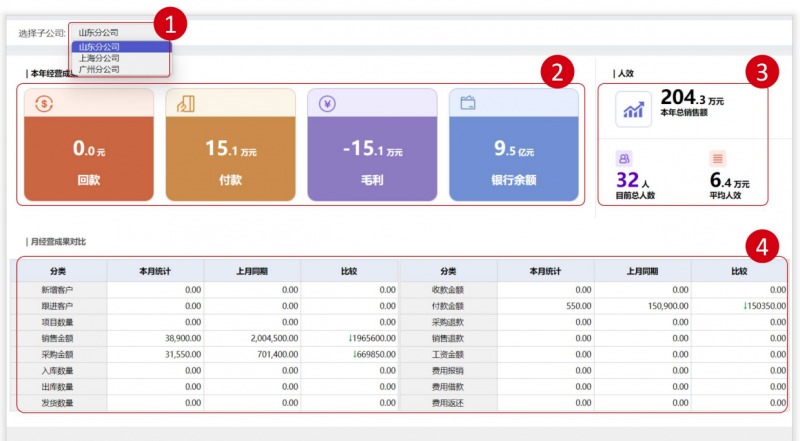
Task: Select 上海分公司 from the dropdown list
Action: point(99,58)
